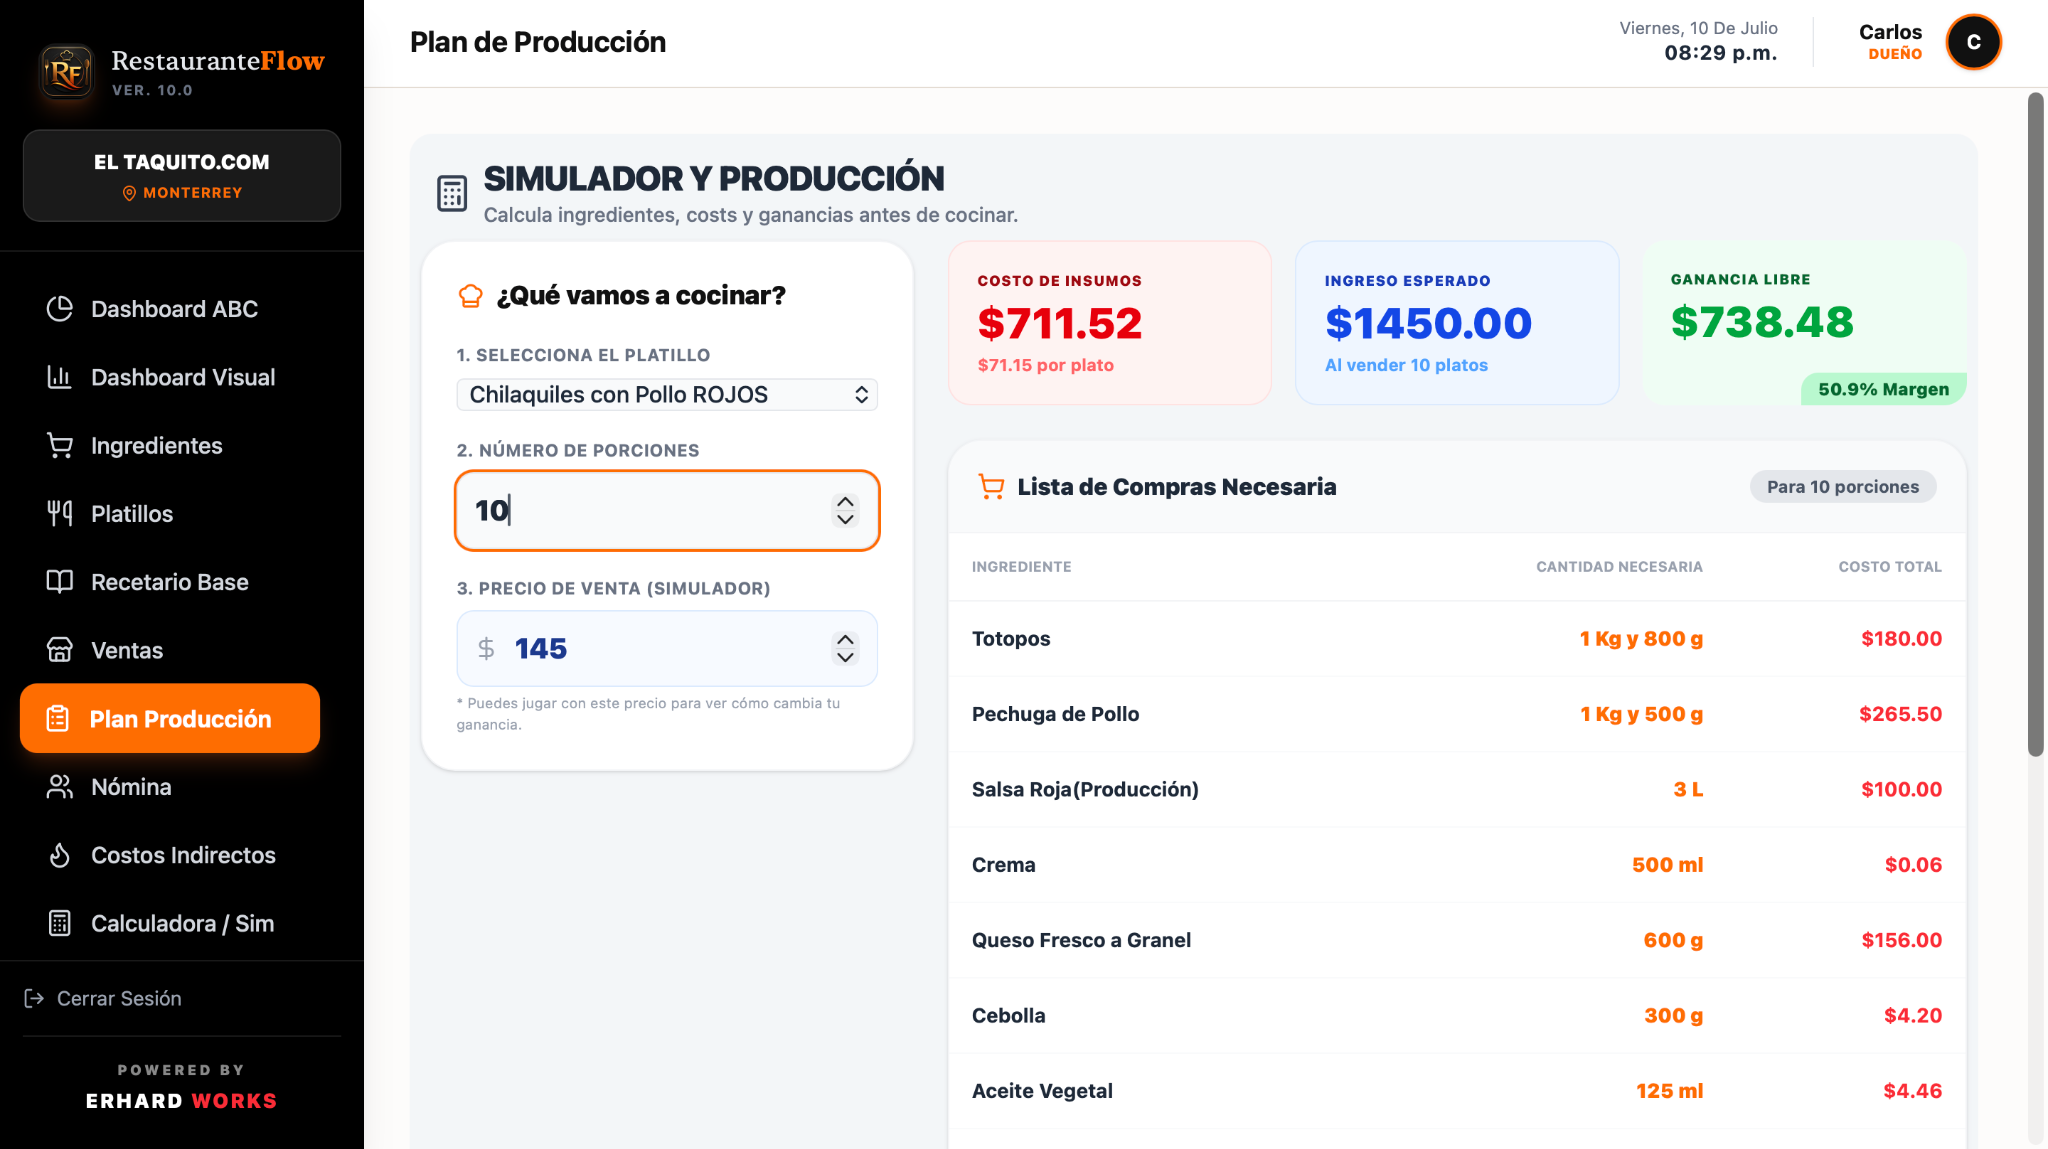2048x1149 pixels.
Task: Click the Costo de Insumos card
Action: point(1109,323)
